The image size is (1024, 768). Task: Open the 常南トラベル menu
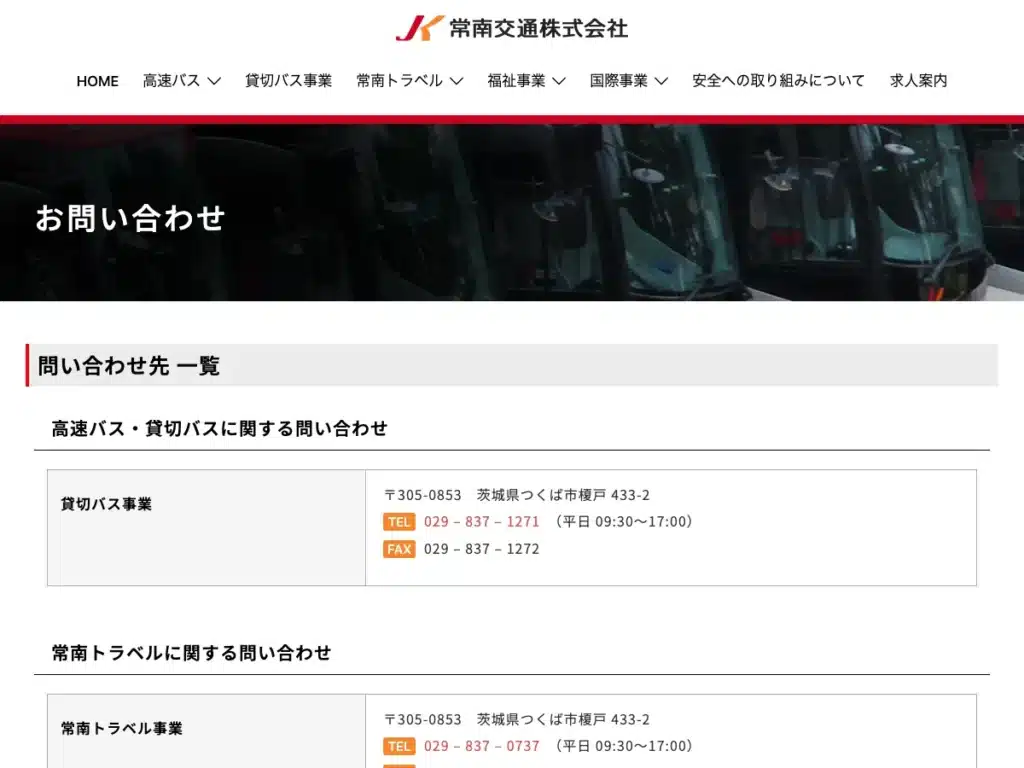tap(399, 80)
